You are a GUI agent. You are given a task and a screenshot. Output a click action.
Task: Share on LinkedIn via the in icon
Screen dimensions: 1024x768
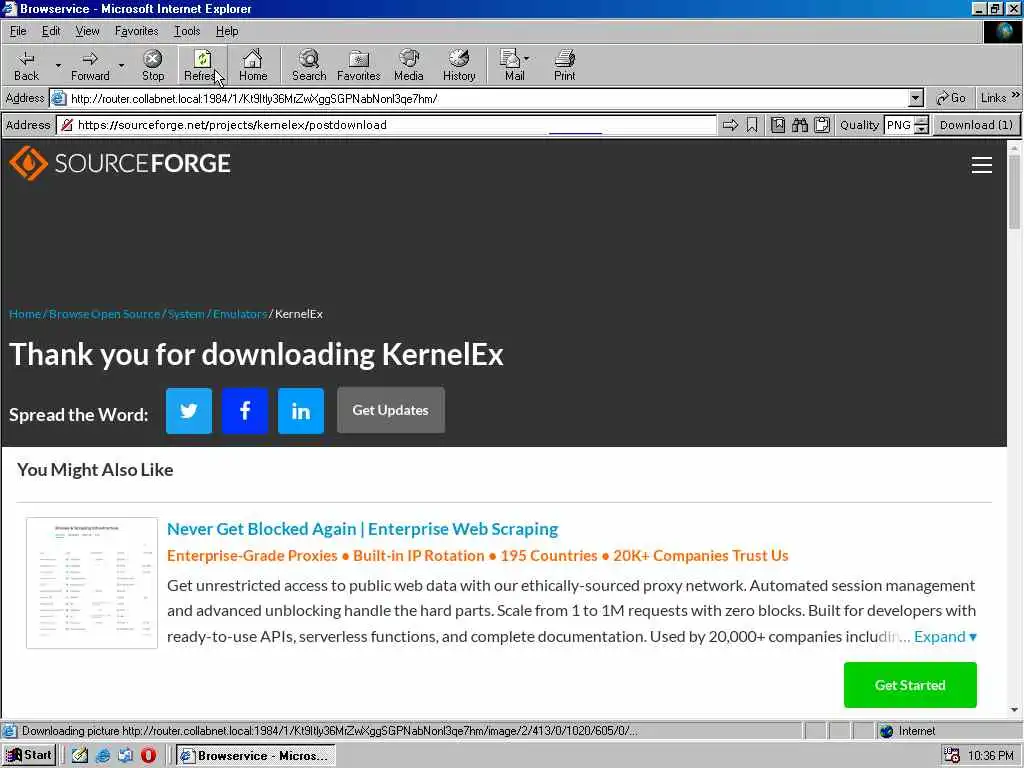point(301,411)
